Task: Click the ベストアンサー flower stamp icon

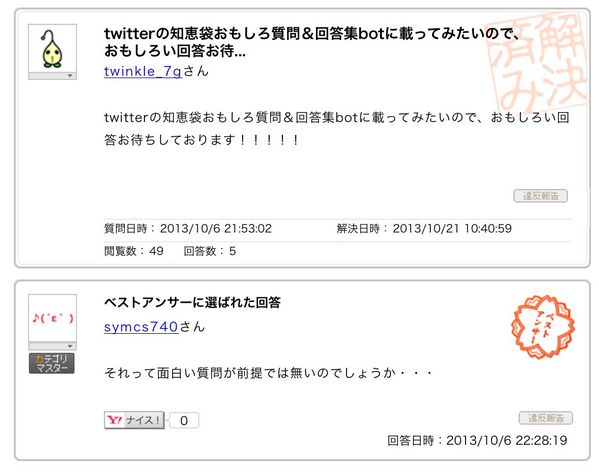Action: pos(543,327)
